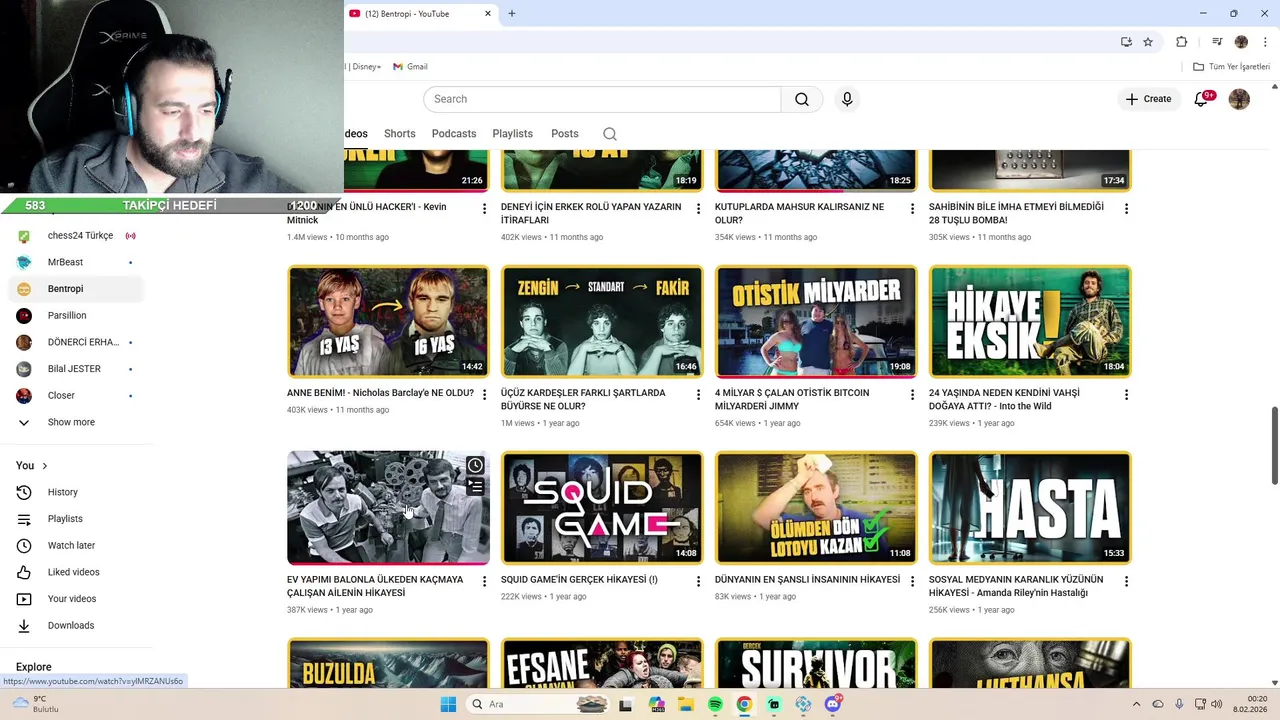1280x720 pixels.
Task: Open Spotify from the taskbar
Action: coord(715,704)
